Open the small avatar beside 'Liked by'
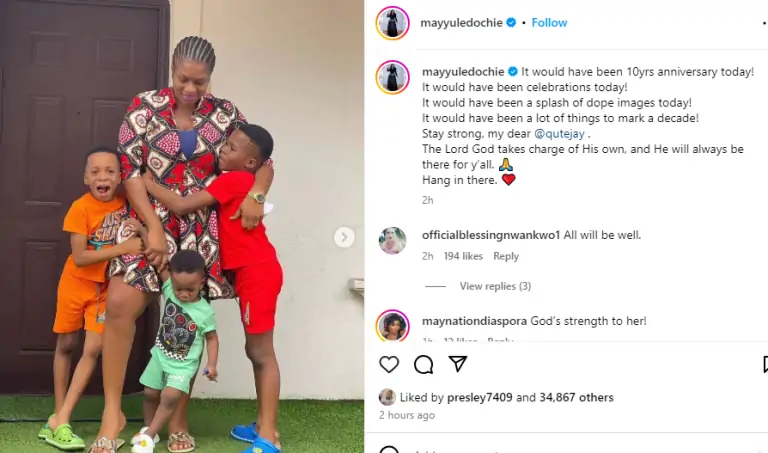 387,397
